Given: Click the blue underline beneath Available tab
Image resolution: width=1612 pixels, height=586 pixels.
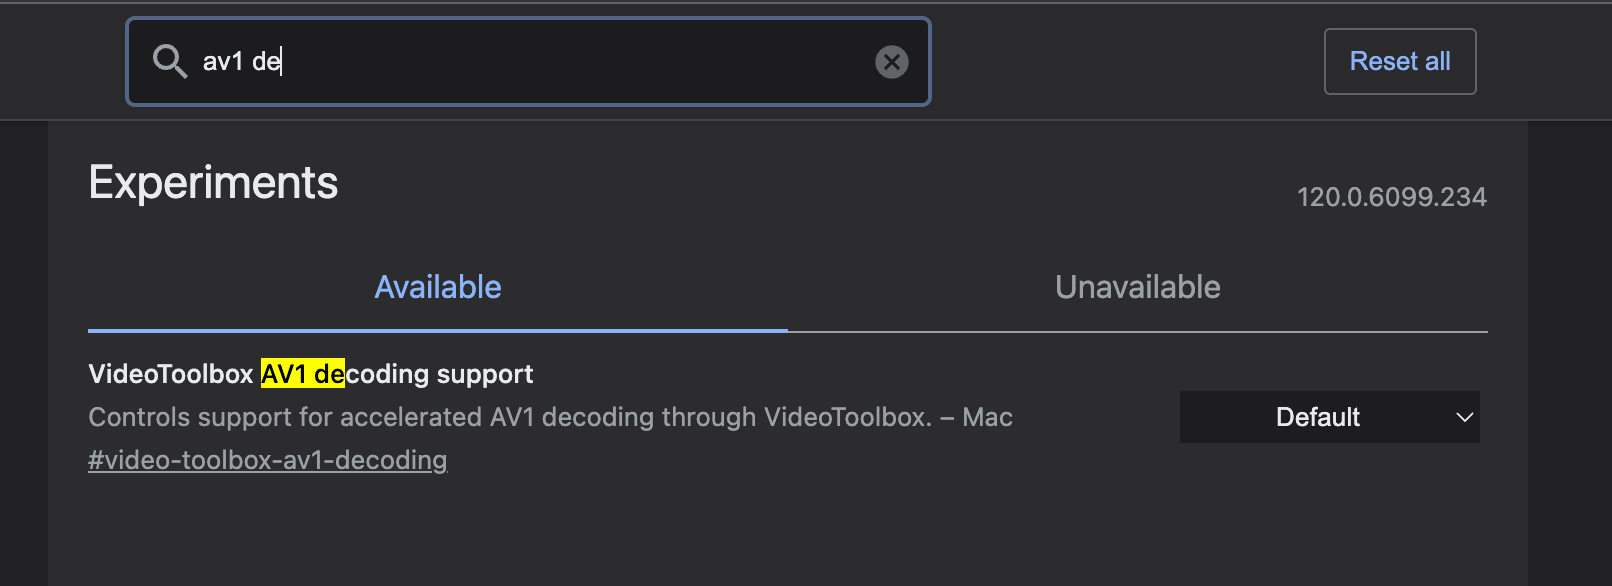Looking at the screenshot, I should pyautogui.click(x=438, y=330).
